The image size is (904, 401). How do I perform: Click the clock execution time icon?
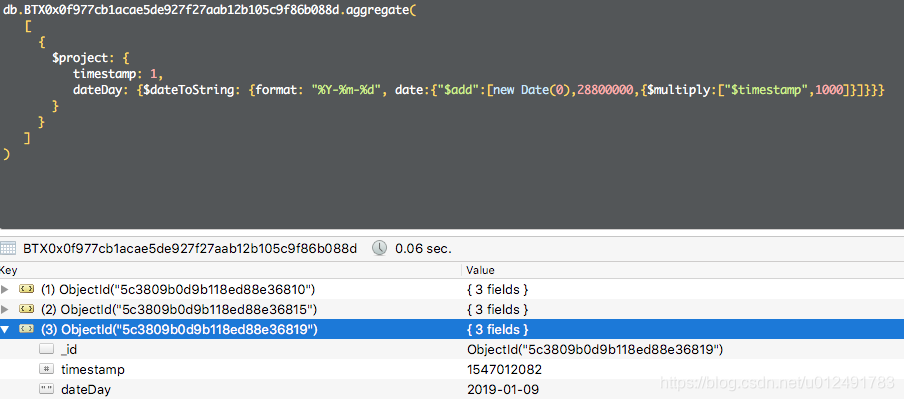[x=379, y=248]
